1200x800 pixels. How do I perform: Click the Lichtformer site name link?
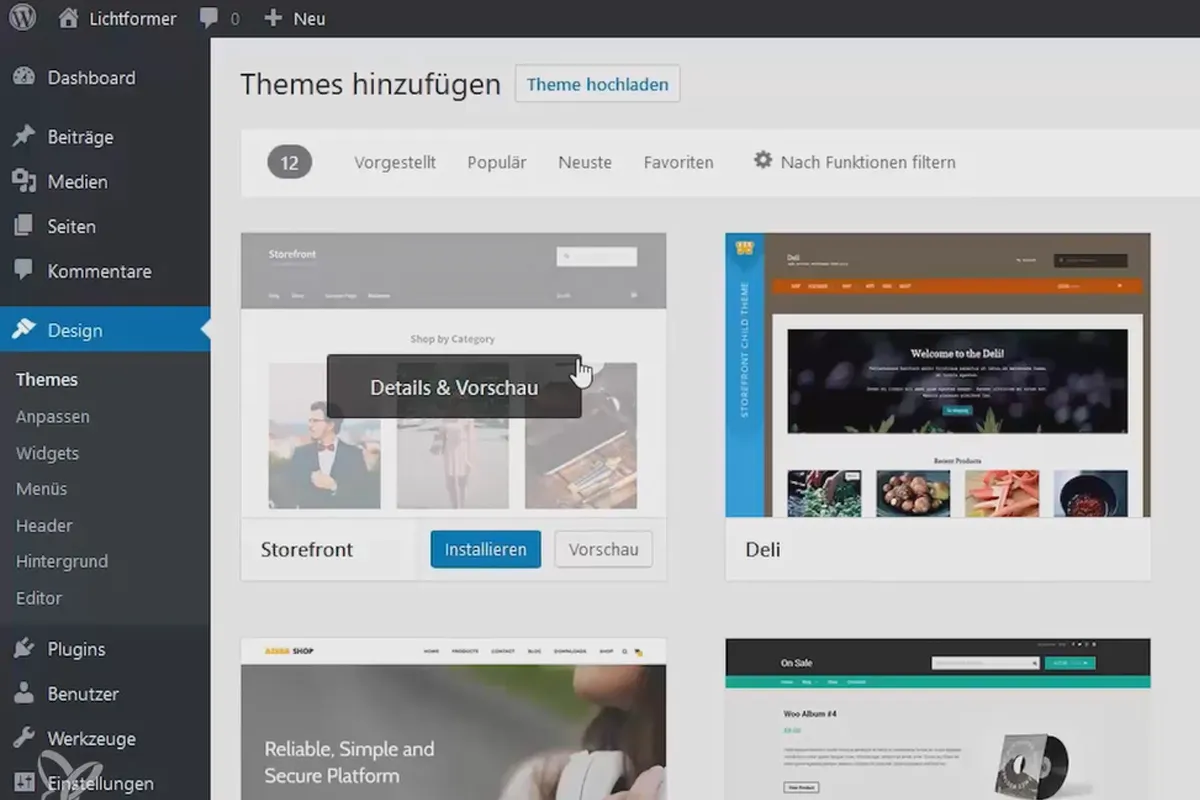(132, 19)
